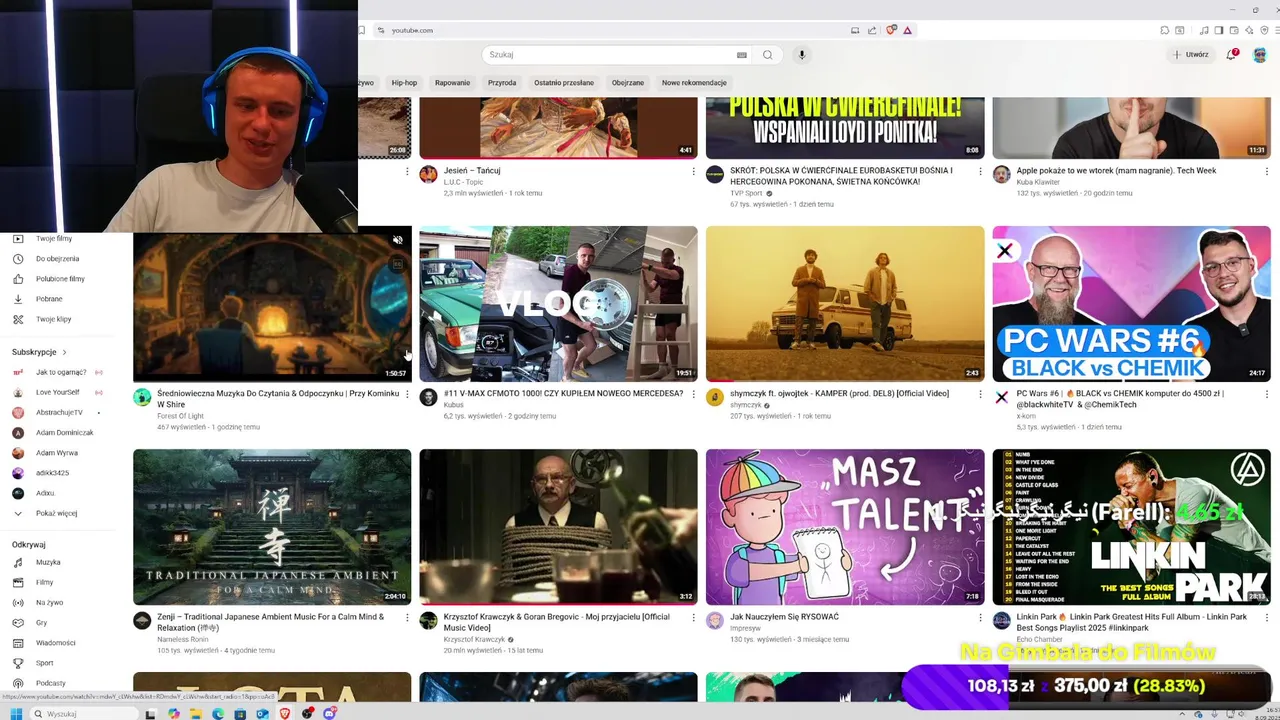
Task: Open Gry under Odkrywaj
Action: [x=42, y=623]
